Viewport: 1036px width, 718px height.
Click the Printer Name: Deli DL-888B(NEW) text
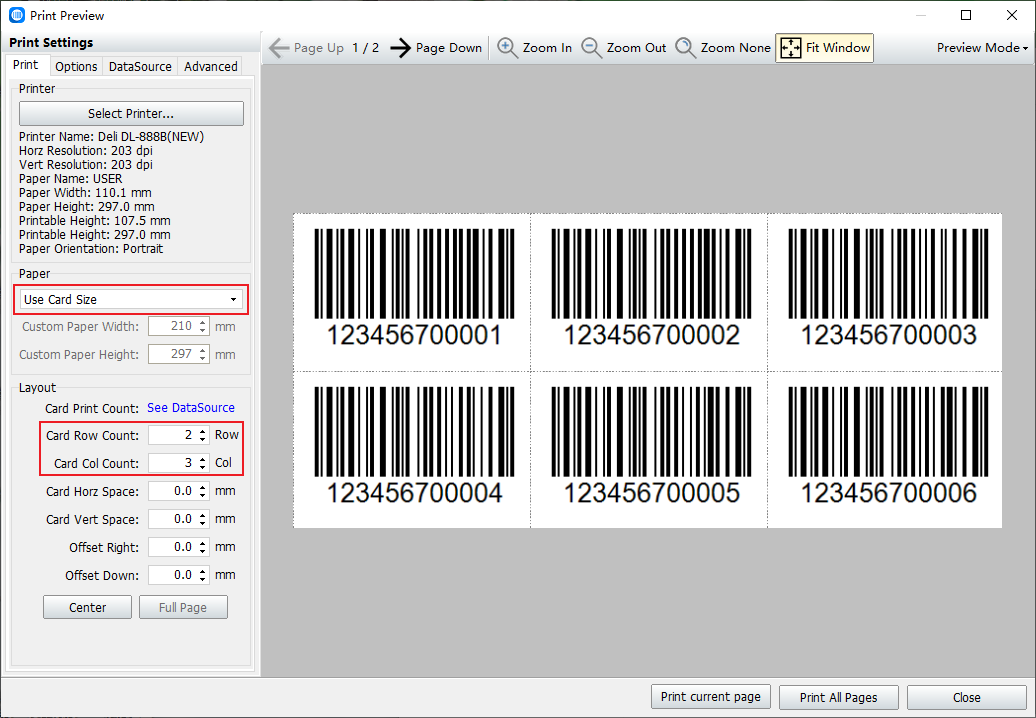[x=112, y=137]
